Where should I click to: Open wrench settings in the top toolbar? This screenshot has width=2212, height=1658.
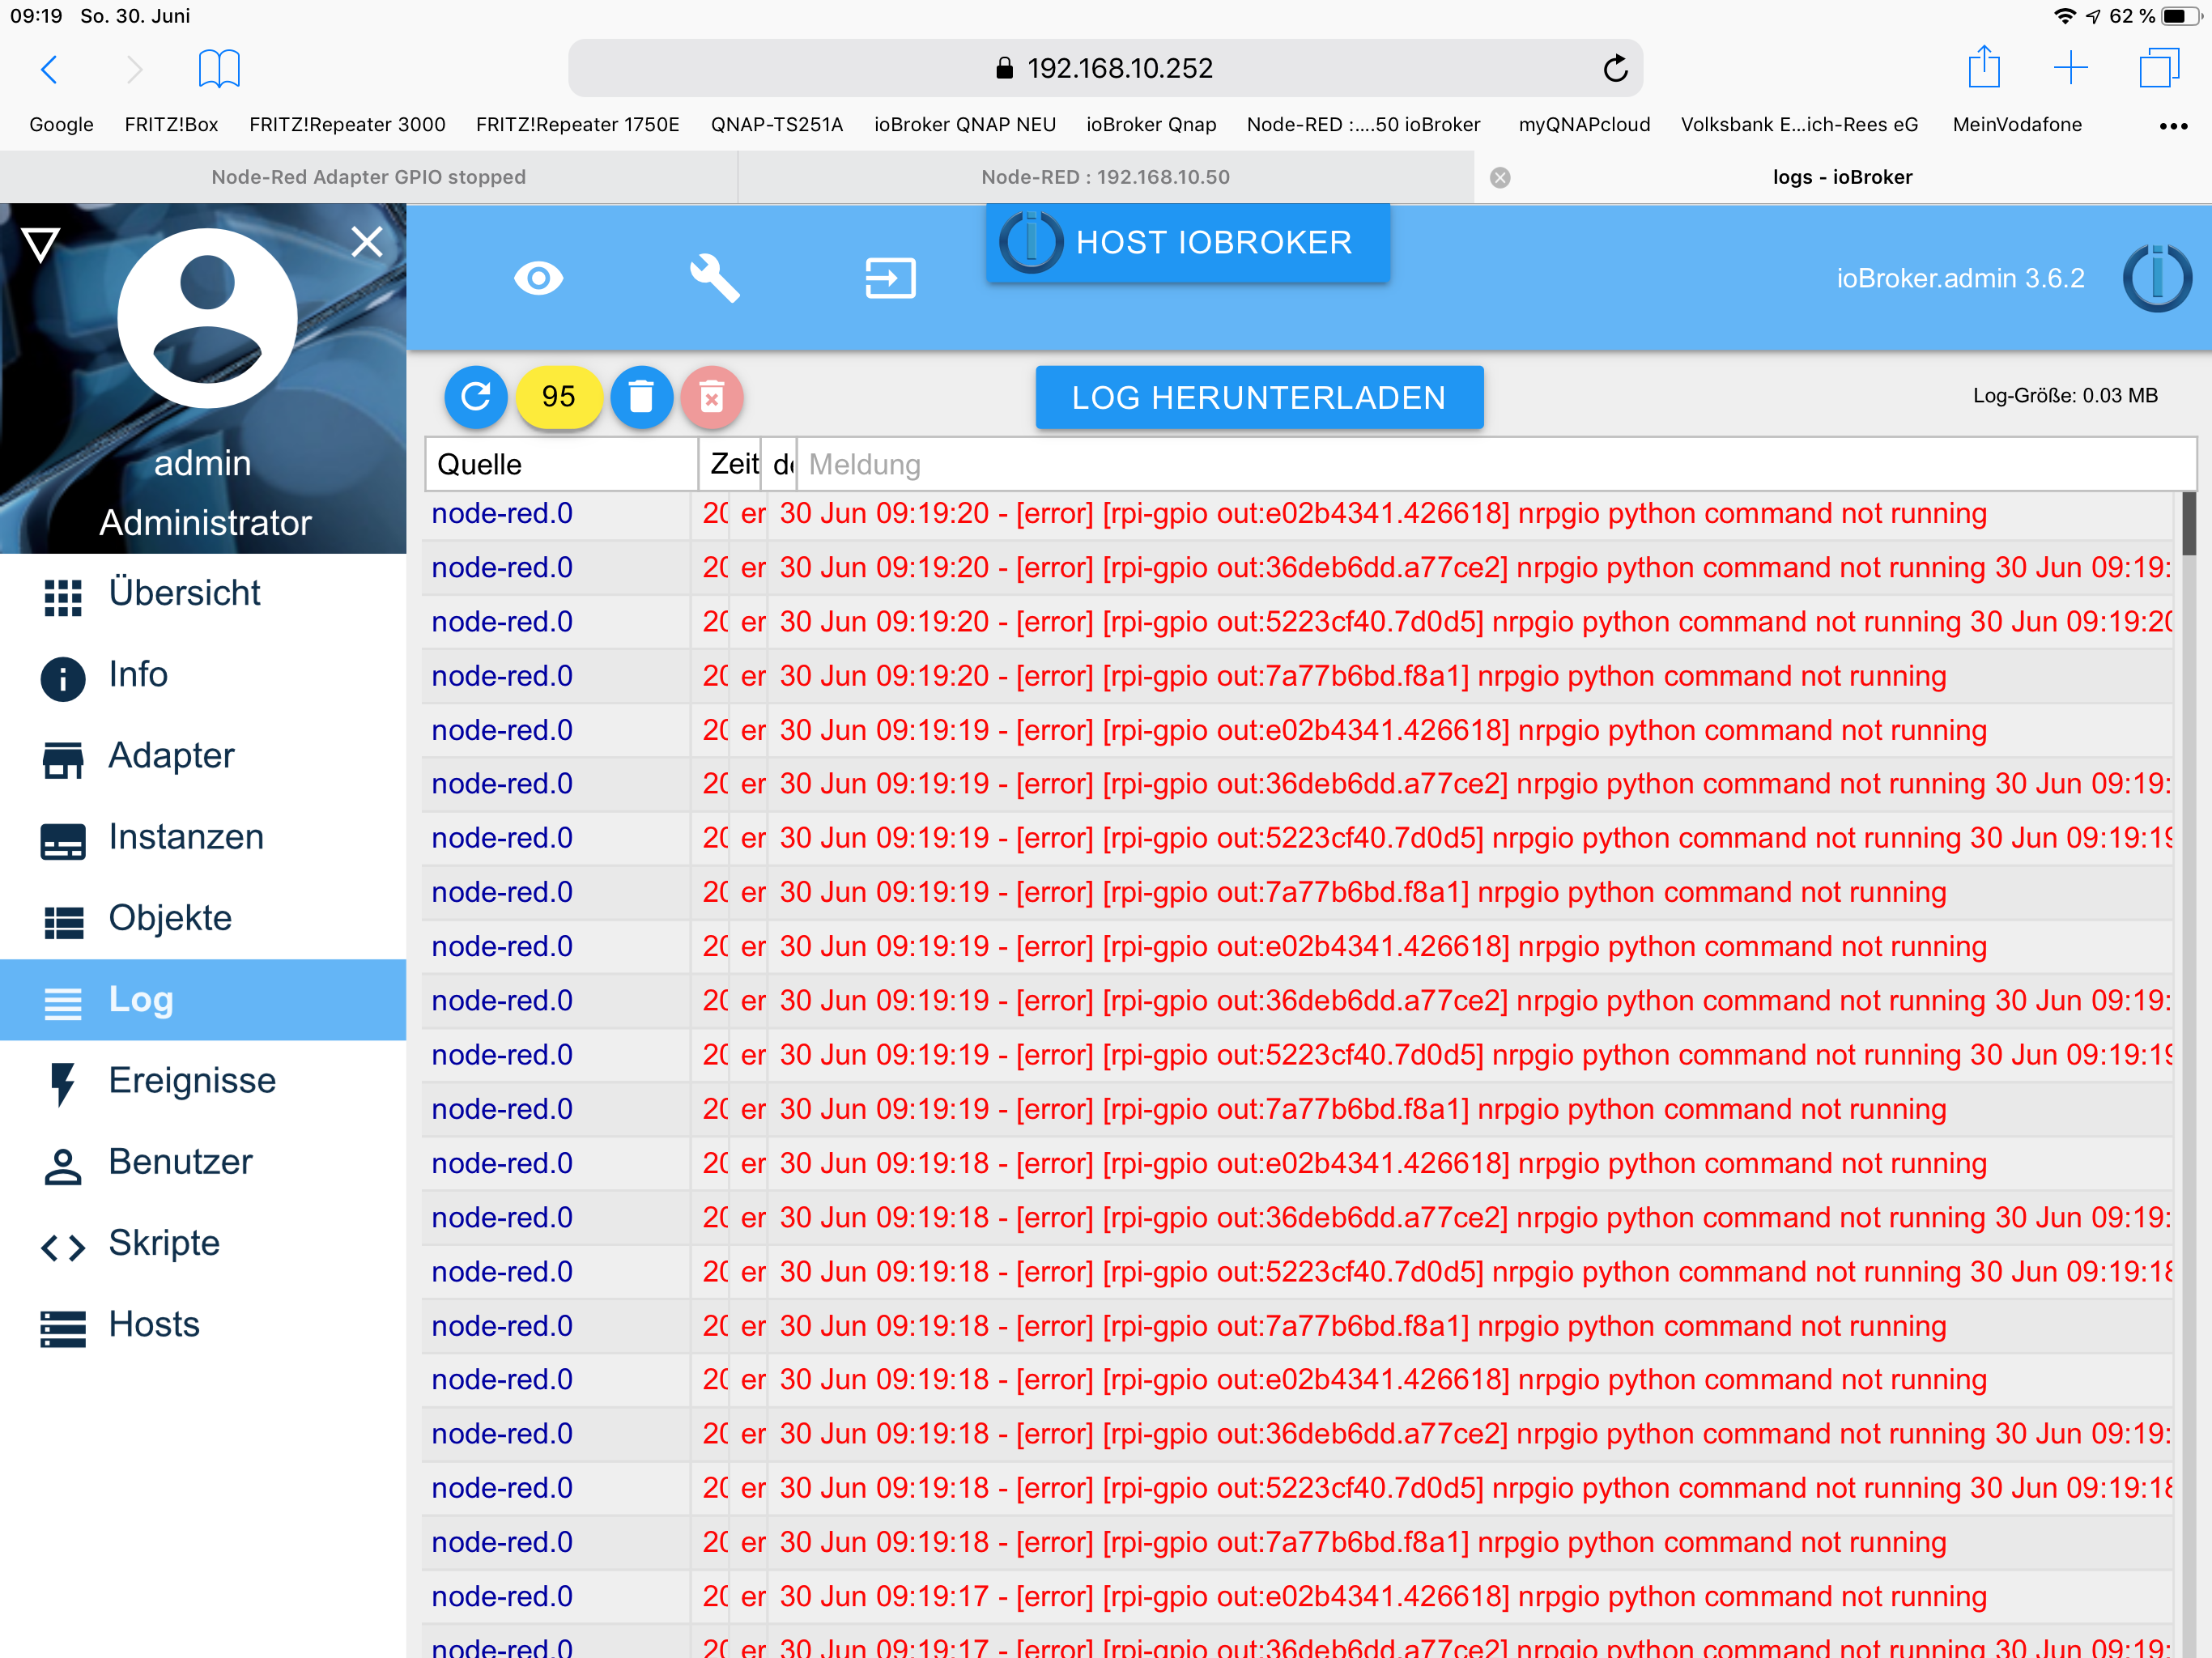pyautogui.click(x=714, y=278)
